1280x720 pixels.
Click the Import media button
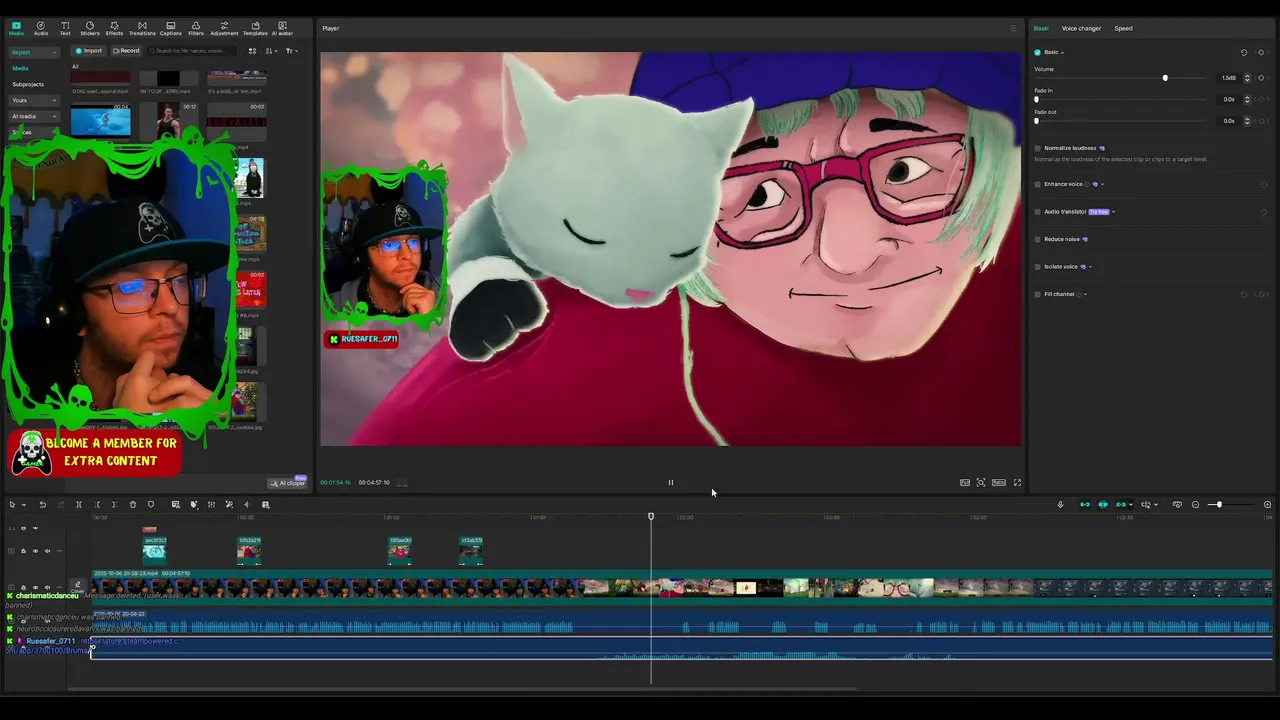(89, 51)
